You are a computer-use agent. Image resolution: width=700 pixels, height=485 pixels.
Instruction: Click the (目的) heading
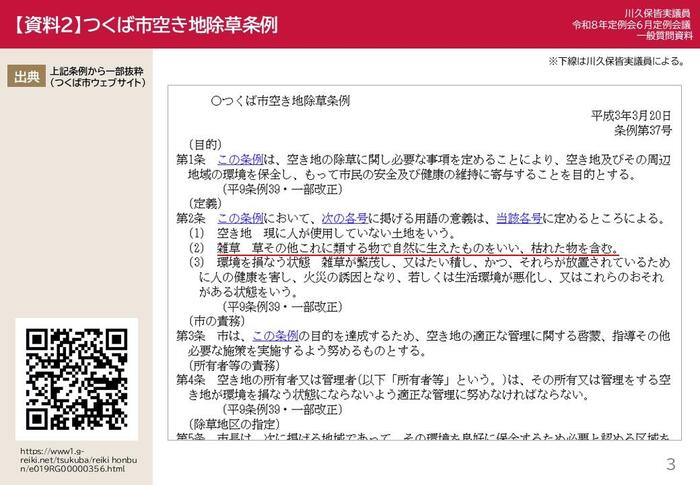(x=205, y=145)
